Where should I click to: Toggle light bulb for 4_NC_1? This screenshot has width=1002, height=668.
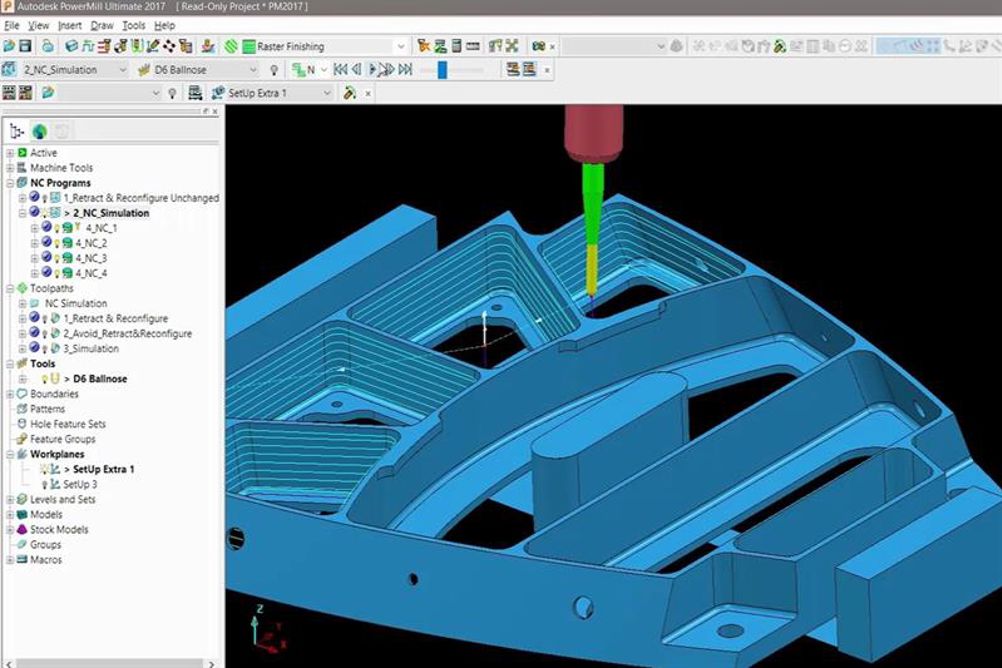click(x=56, y=228)
